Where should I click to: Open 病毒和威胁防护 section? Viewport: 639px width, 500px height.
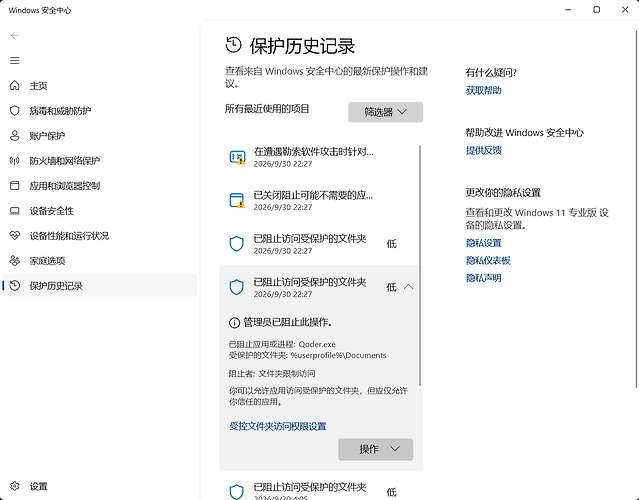99,110
